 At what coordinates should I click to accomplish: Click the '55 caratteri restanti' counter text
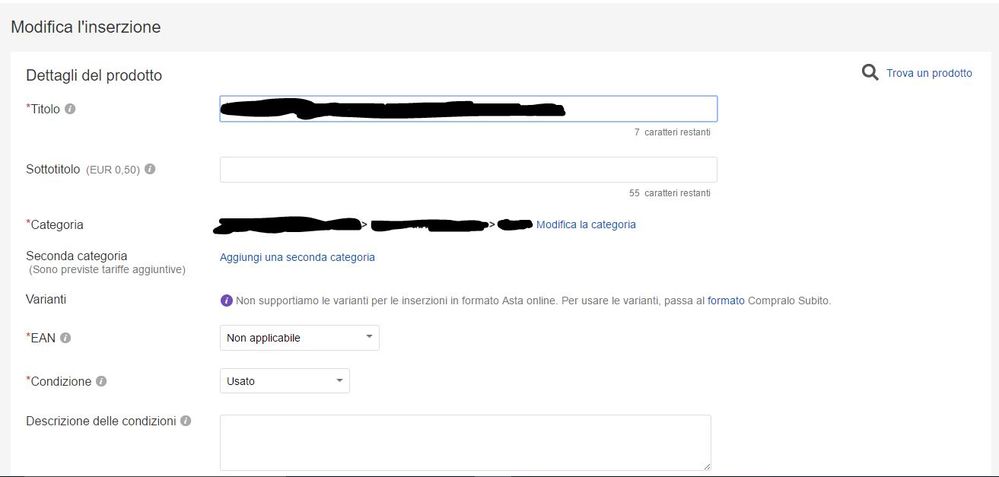point(670,193)
